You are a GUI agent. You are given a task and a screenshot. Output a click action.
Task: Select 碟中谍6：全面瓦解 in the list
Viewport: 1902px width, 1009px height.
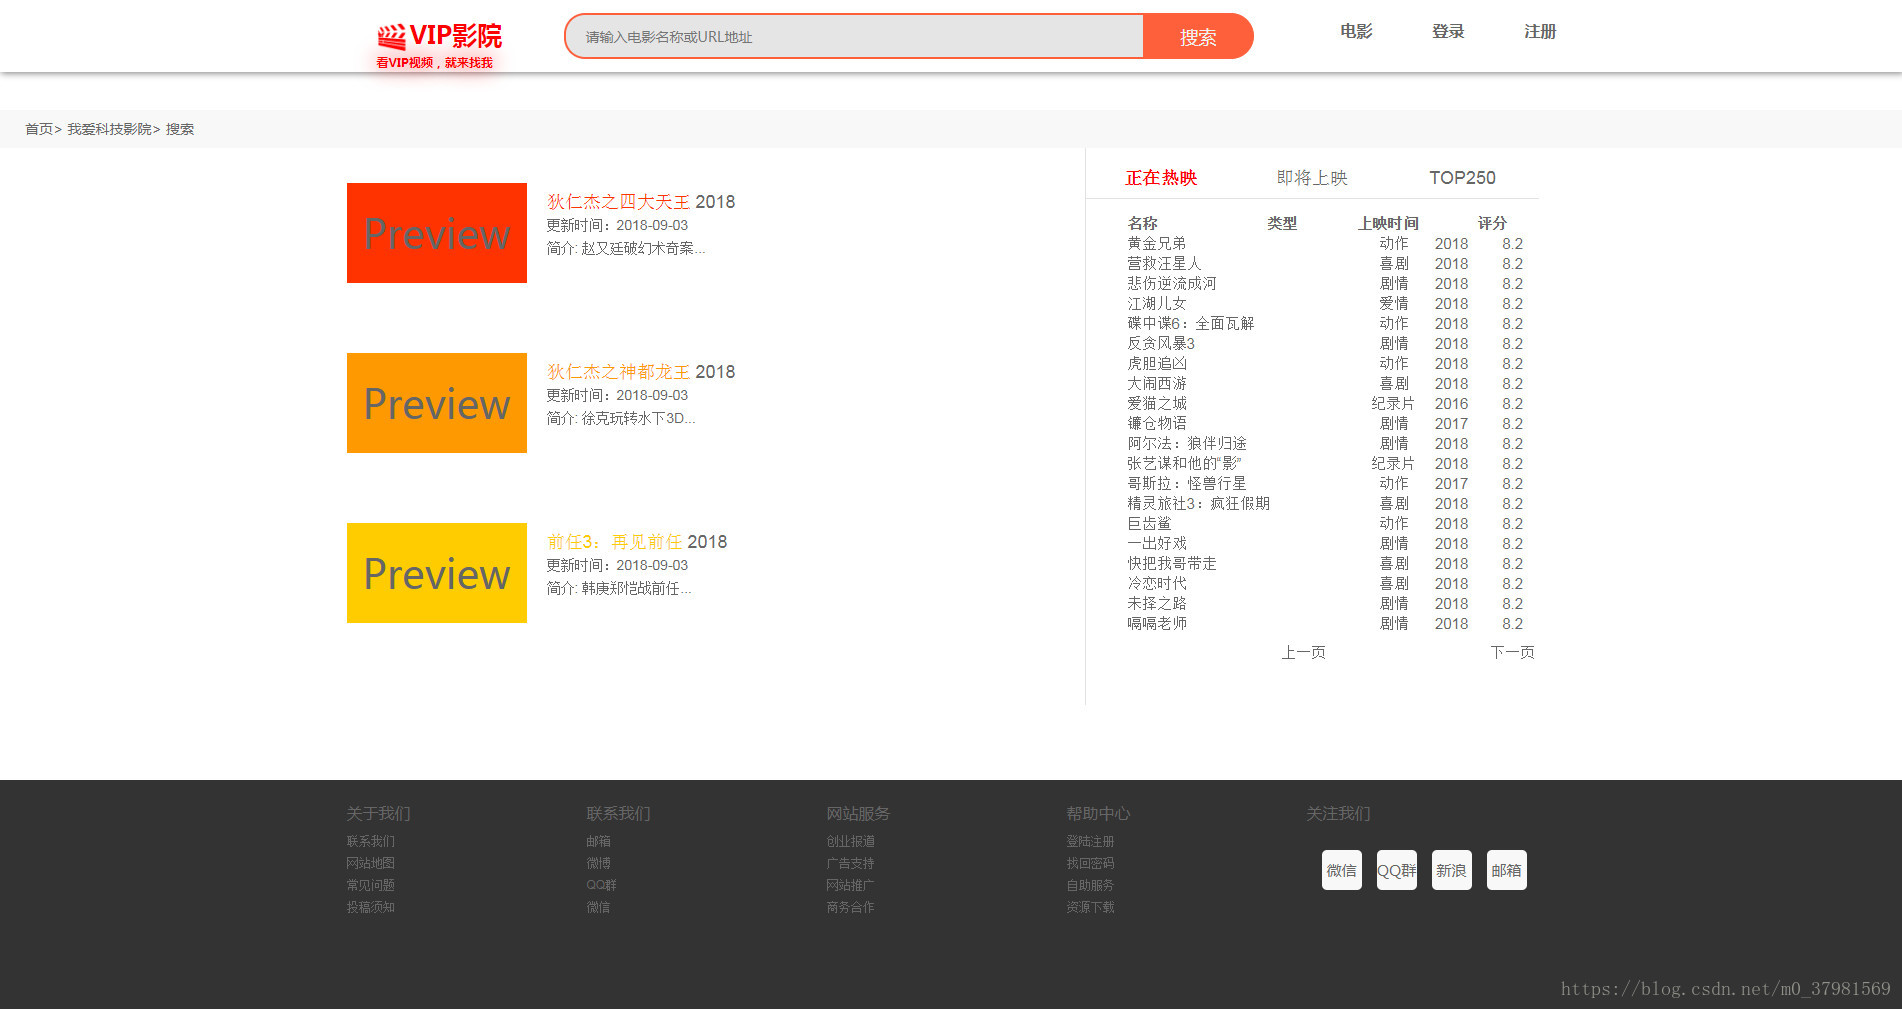1191,323
